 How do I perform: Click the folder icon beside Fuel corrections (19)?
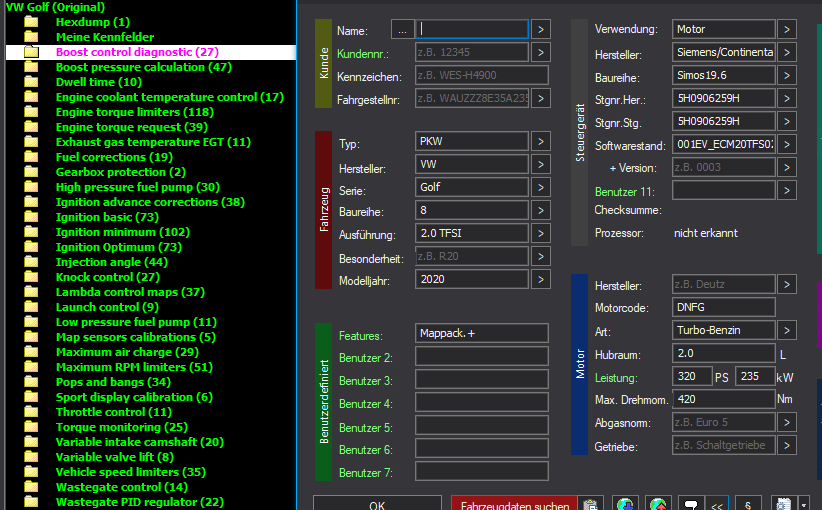[x=31, y=157]
